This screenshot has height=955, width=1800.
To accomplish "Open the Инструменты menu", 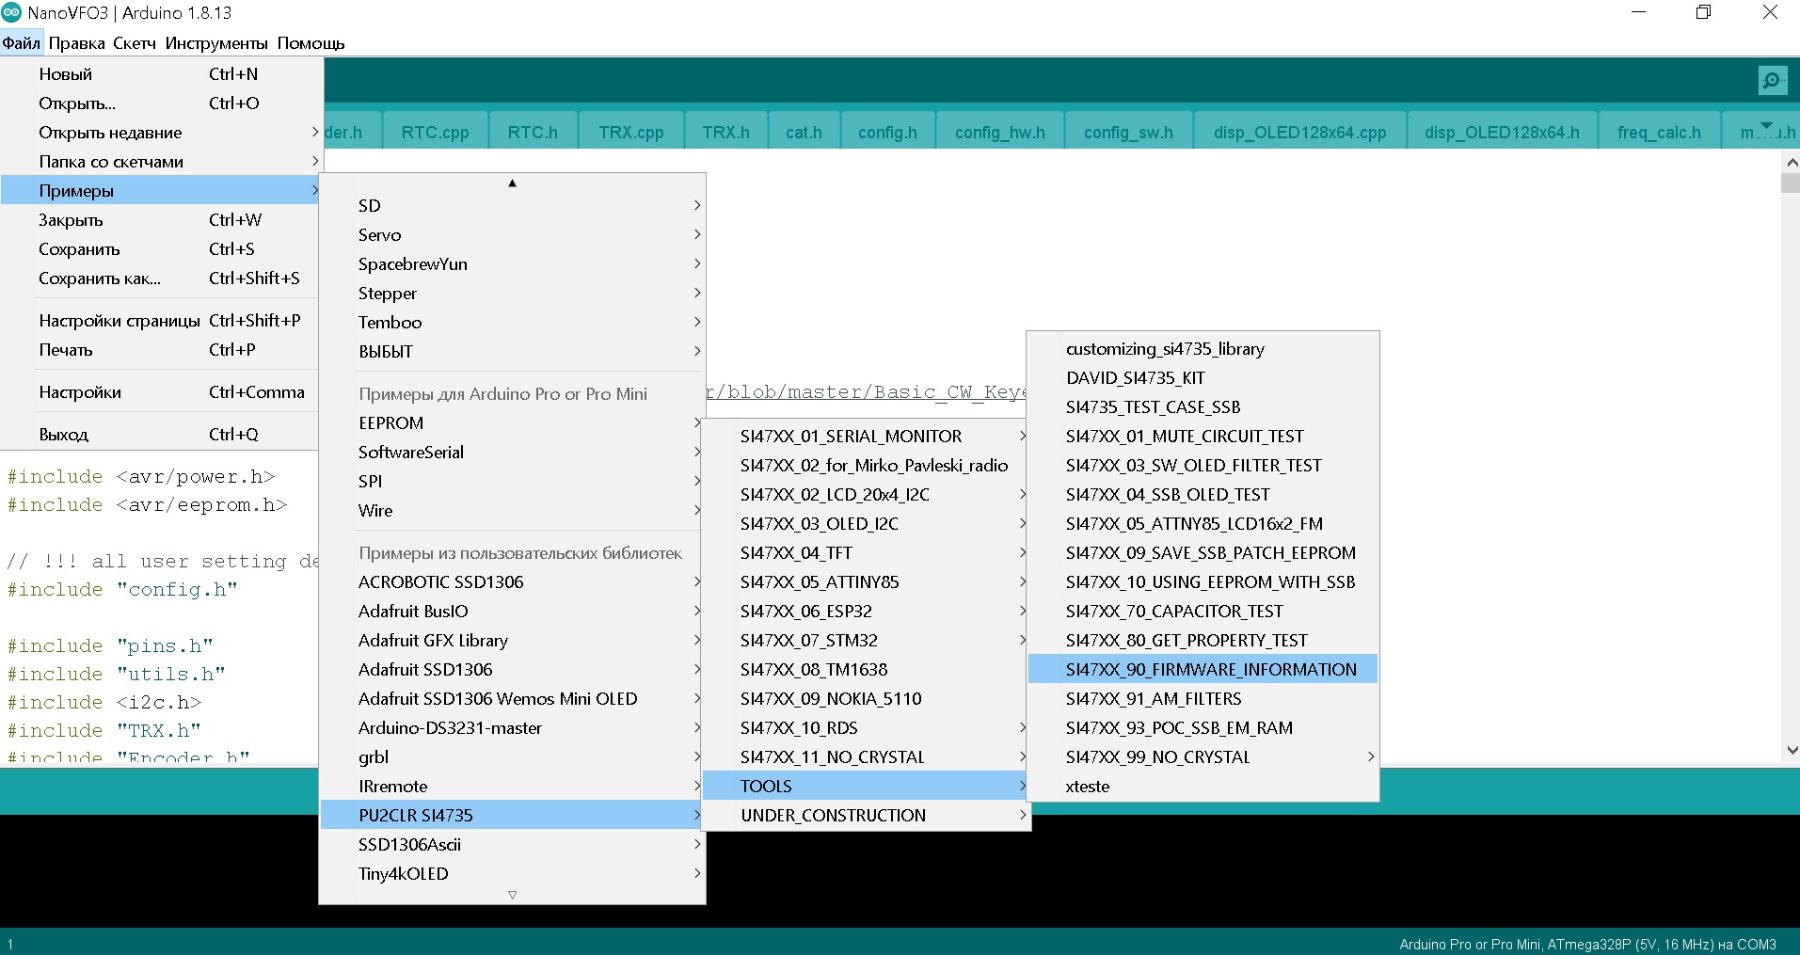I will click(216, 43).
